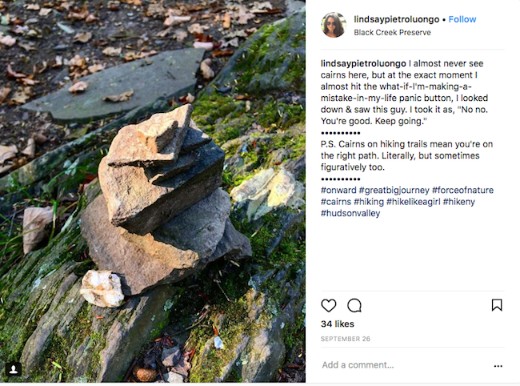Open #hiking hashtag
The height and width of the screenshot is (386, 520).
pyautogui.click(x=369, y=202)
